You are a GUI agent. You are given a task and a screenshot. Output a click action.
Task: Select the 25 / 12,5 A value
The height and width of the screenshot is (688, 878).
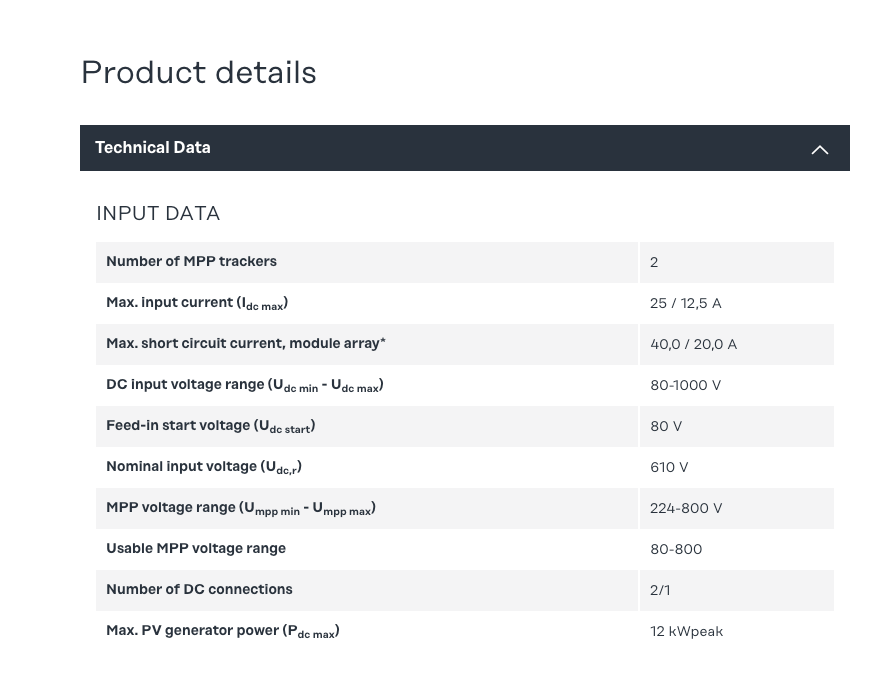(x=685, y=304)
